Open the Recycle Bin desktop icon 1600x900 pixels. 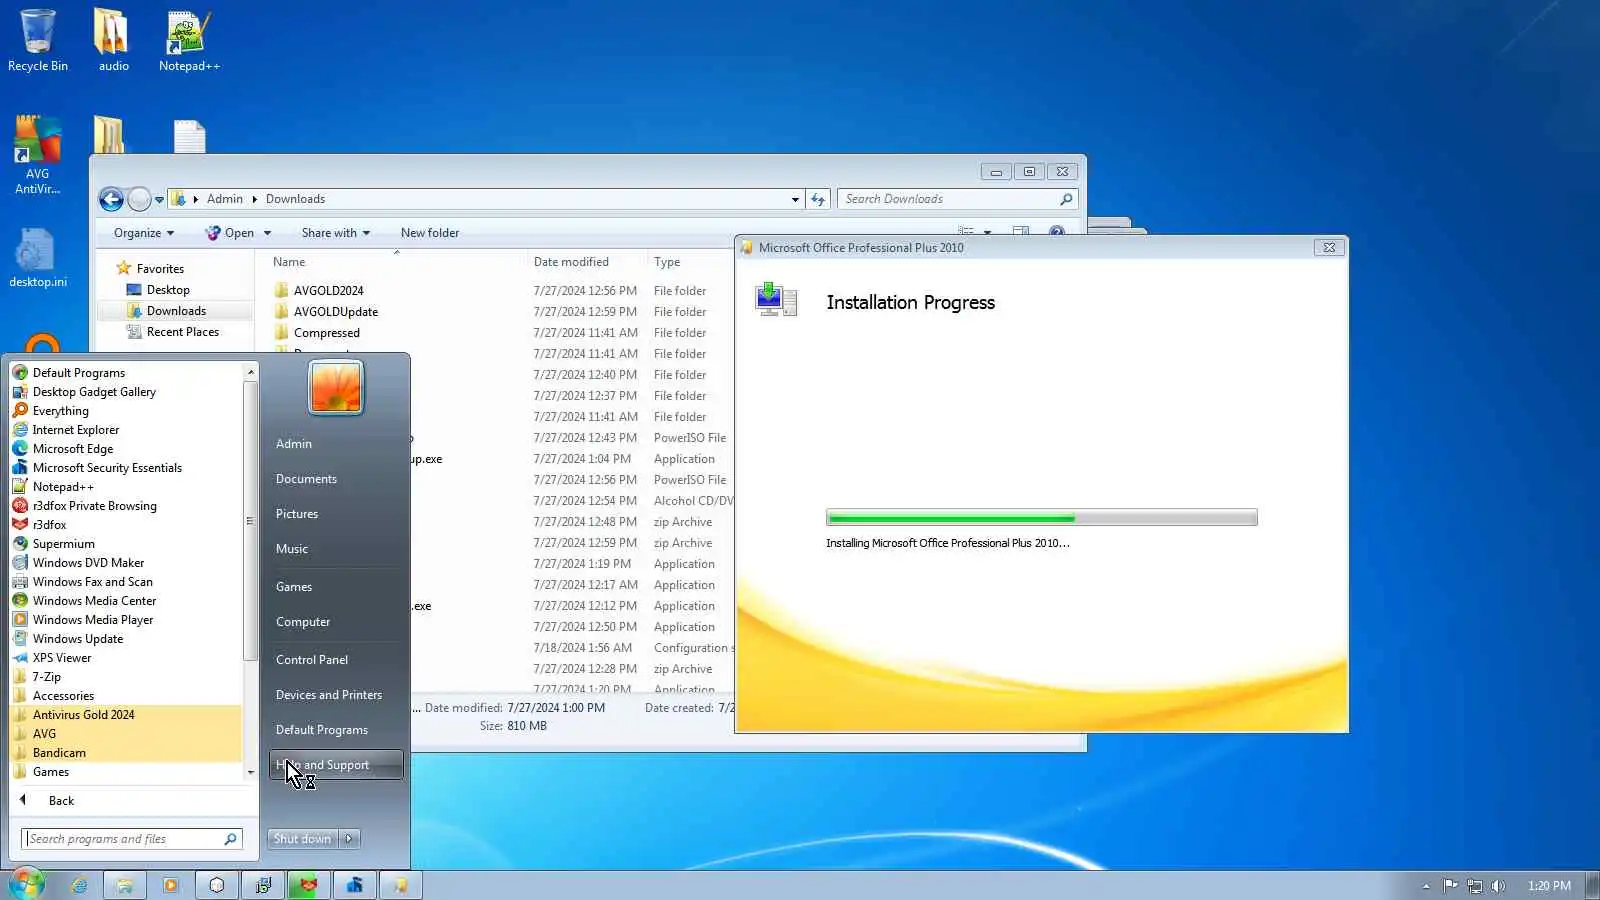pyautogui.click(x=38, y=40)
